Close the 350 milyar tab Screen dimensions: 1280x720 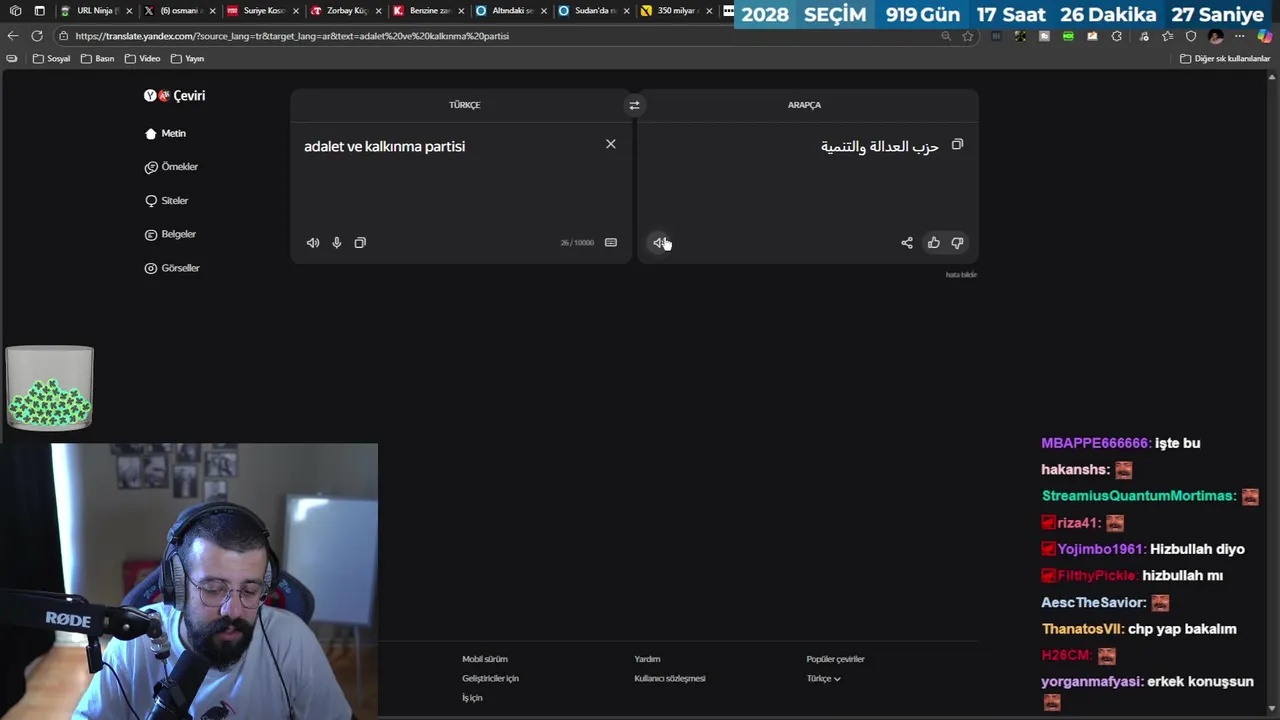tap(709, 11)
